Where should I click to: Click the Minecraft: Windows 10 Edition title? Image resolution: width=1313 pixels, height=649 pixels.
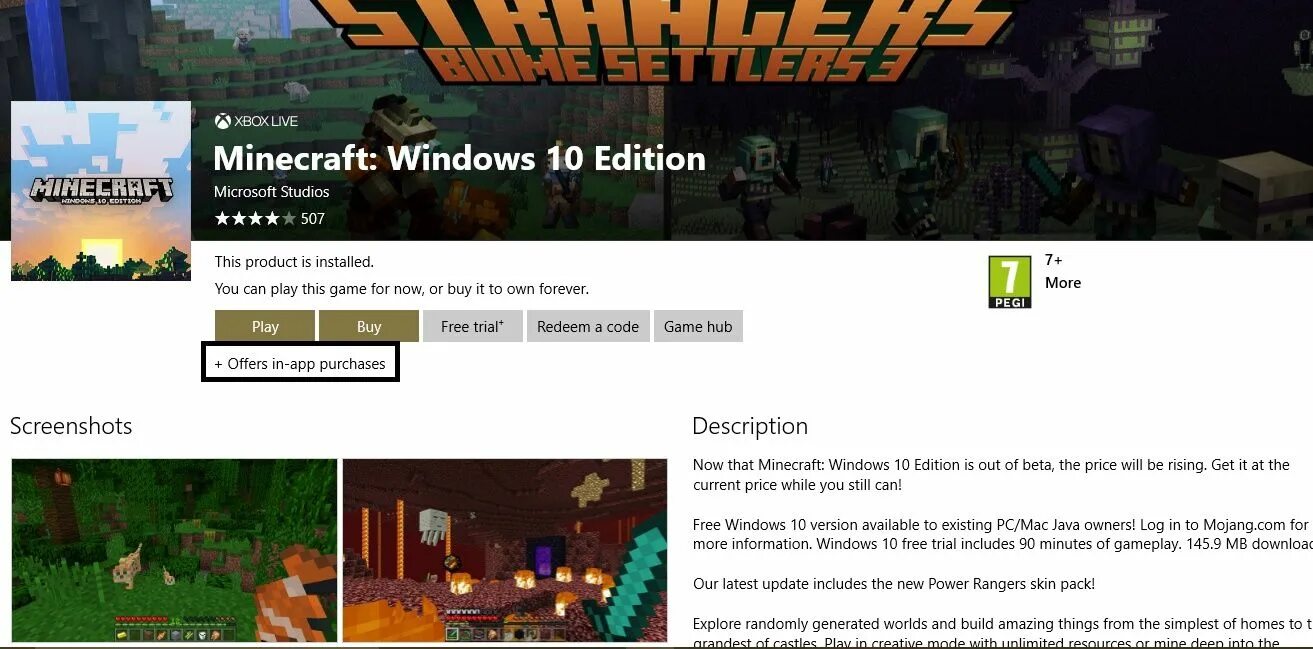pos(460,158)
